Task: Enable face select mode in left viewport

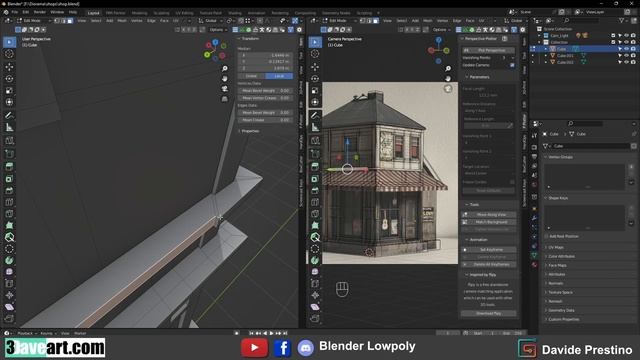Action: click(x=70, y=20)
